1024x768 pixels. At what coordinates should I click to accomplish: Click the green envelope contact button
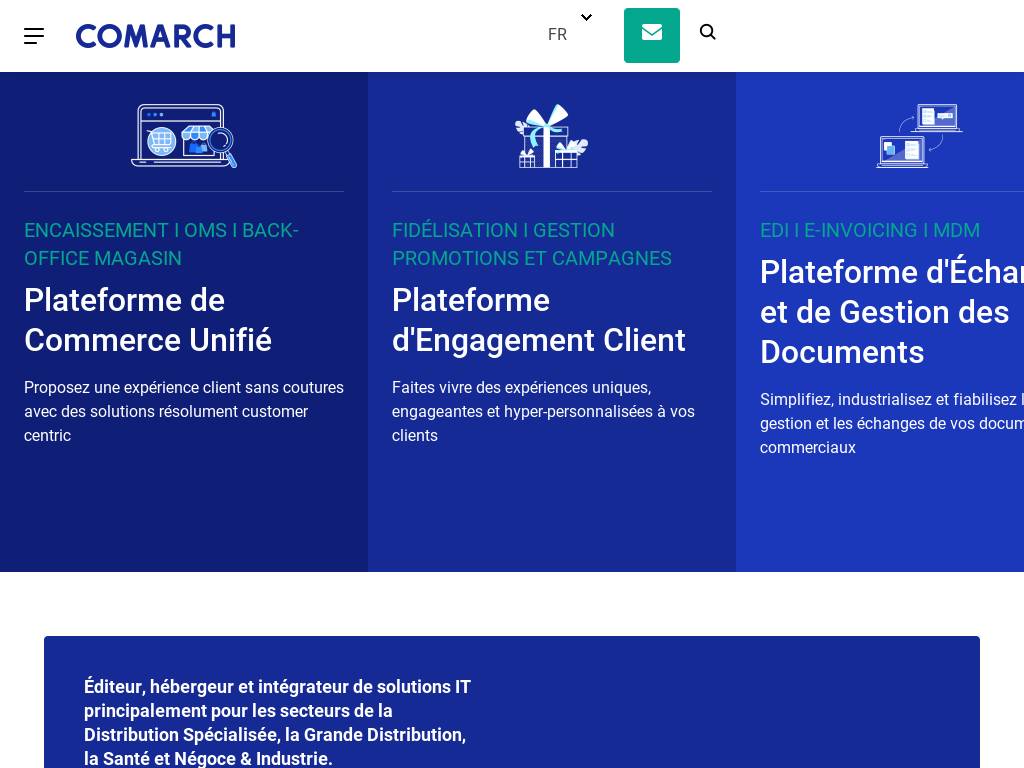[x=651, y=35]
